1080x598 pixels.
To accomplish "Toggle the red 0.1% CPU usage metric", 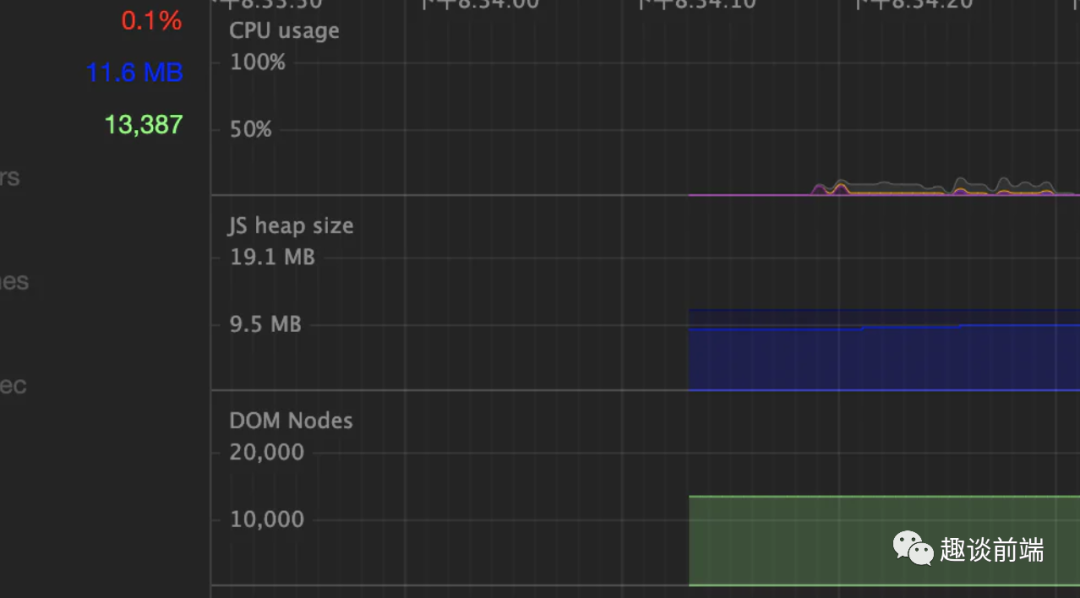I will click(151, 20).
